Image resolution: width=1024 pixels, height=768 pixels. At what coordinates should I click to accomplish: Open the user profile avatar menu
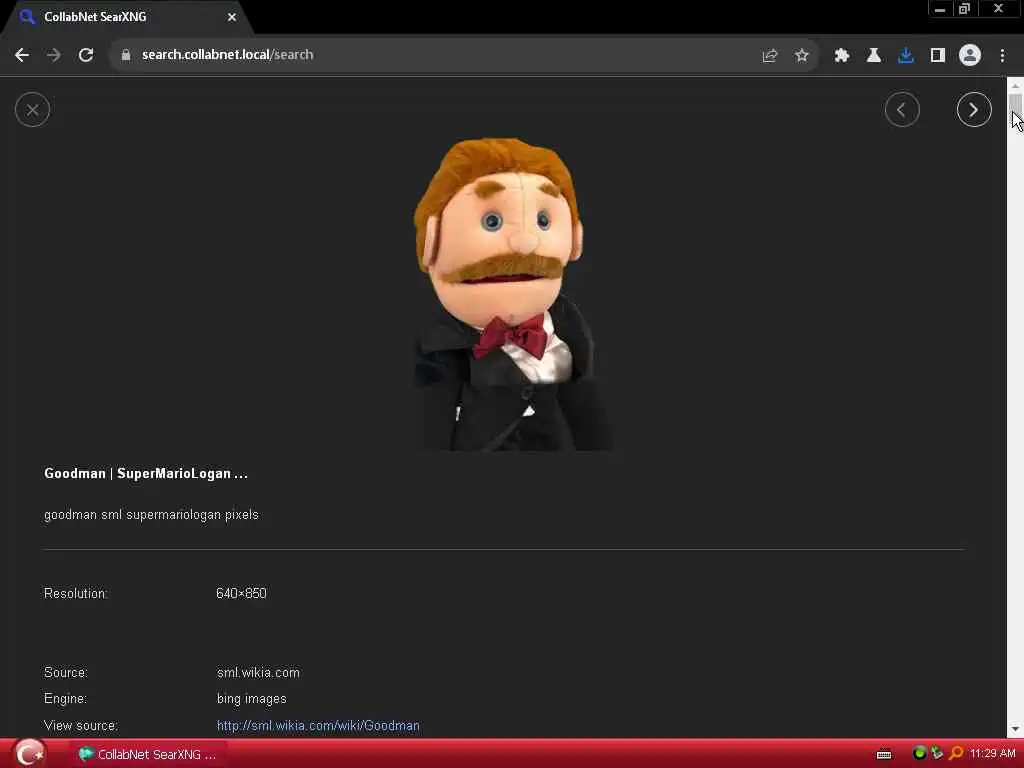(x=970, y=55)
